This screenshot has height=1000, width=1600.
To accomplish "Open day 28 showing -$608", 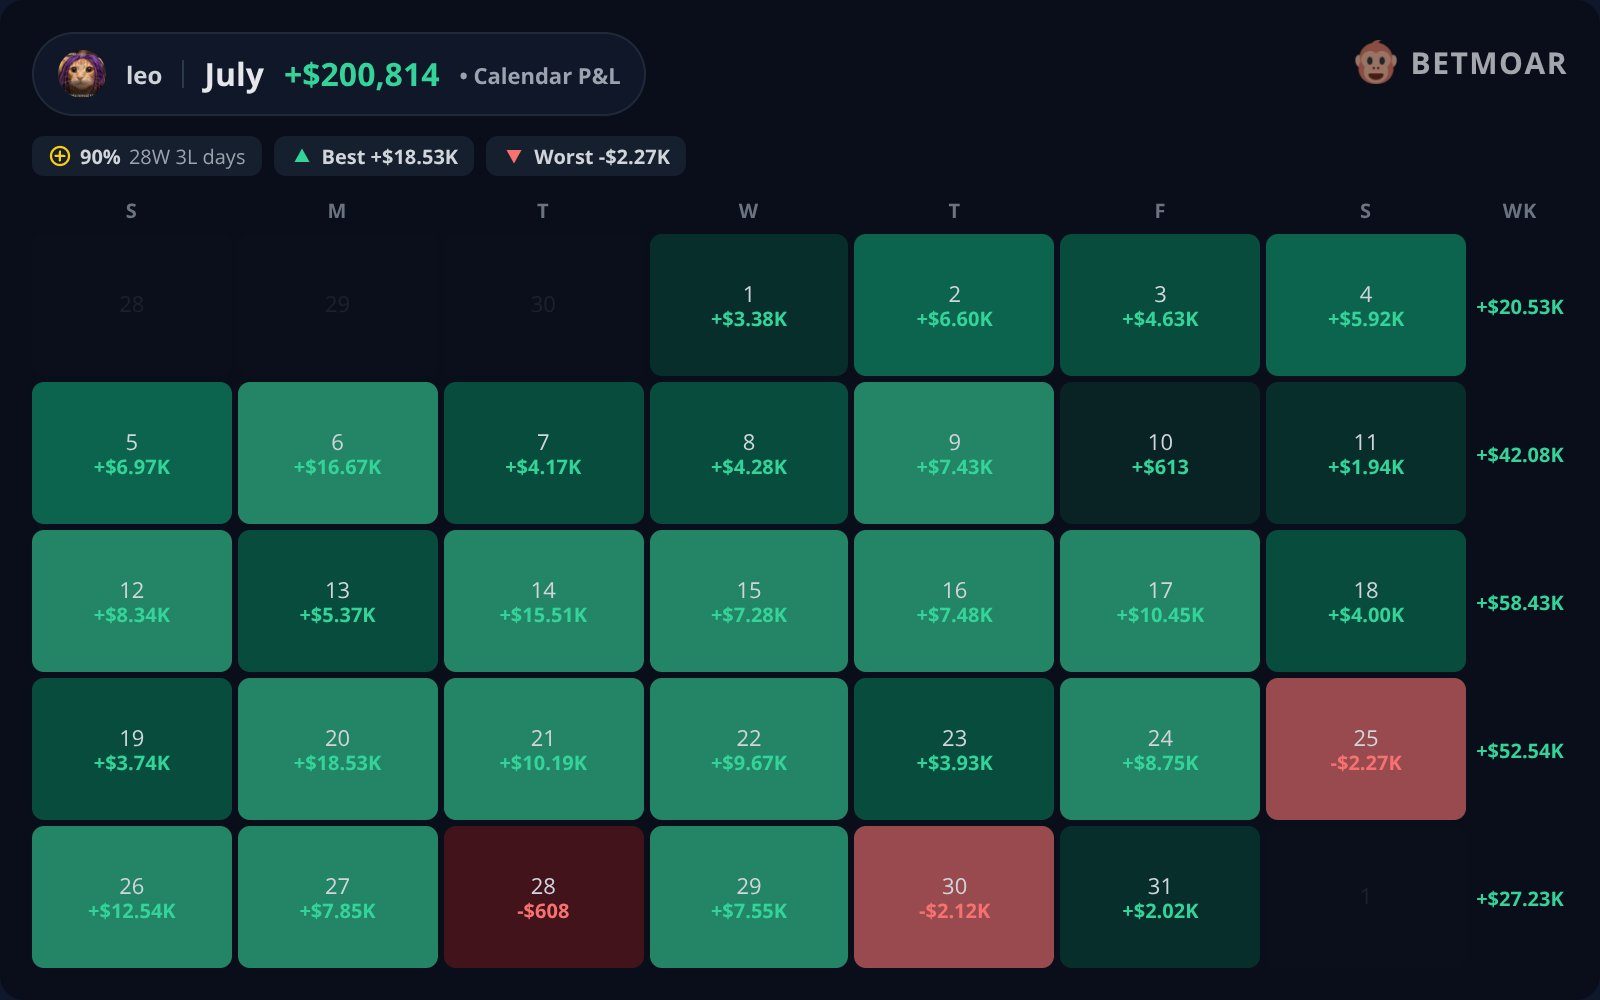I will pos(544,897).
